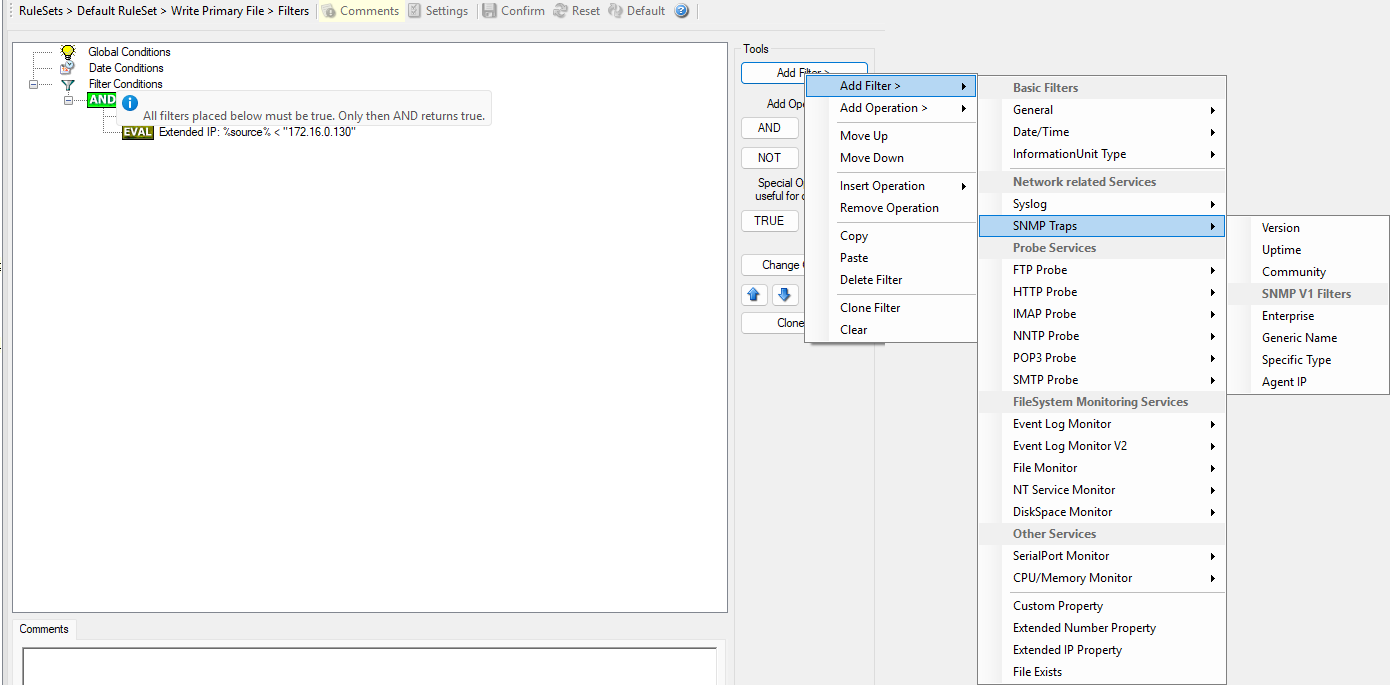This screenshot has height=685, width=1390.
Task: Click the blue help question icon
Action: pos(682,11)
